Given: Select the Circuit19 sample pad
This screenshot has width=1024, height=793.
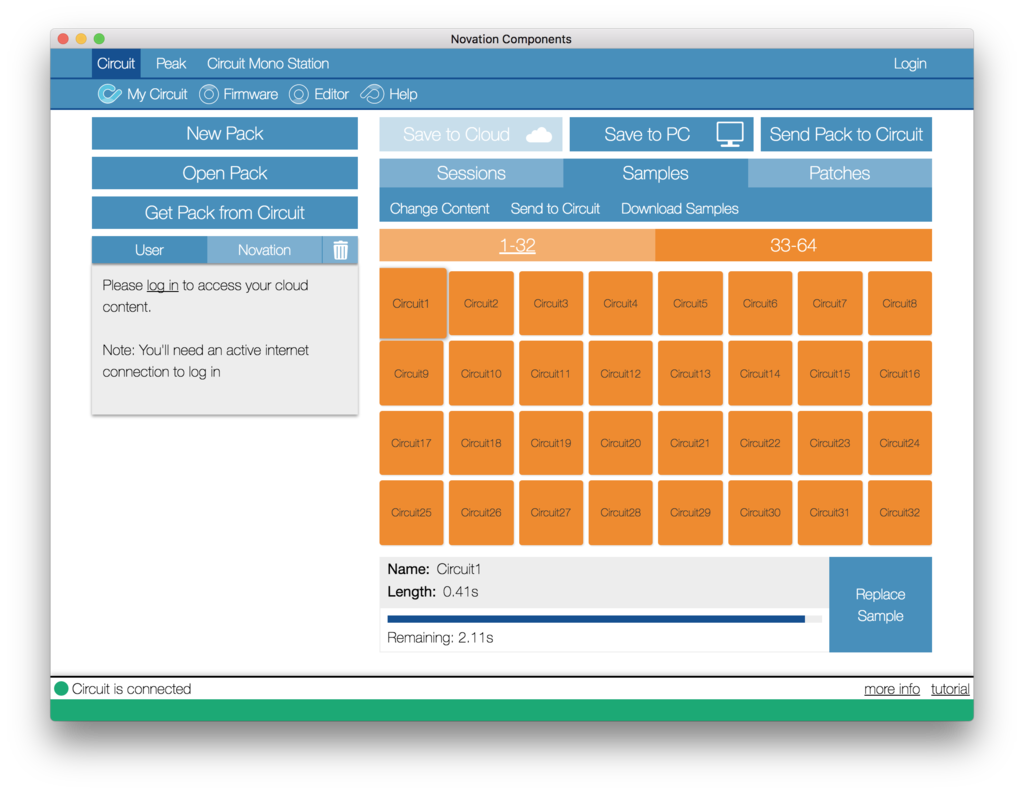Looking at the screenshot, I should pos(551,443).
